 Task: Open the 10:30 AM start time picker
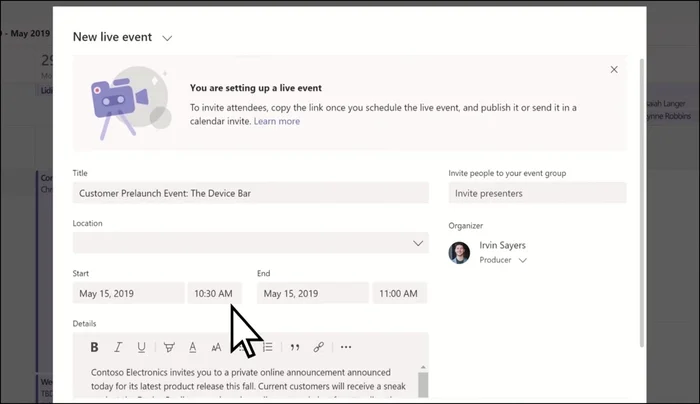point(214,293)
